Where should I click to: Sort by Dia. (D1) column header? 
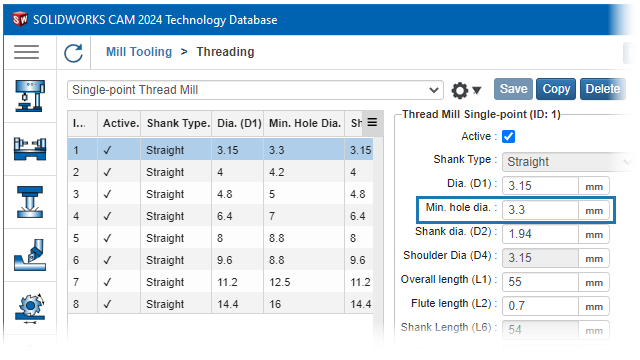[238, 123]
